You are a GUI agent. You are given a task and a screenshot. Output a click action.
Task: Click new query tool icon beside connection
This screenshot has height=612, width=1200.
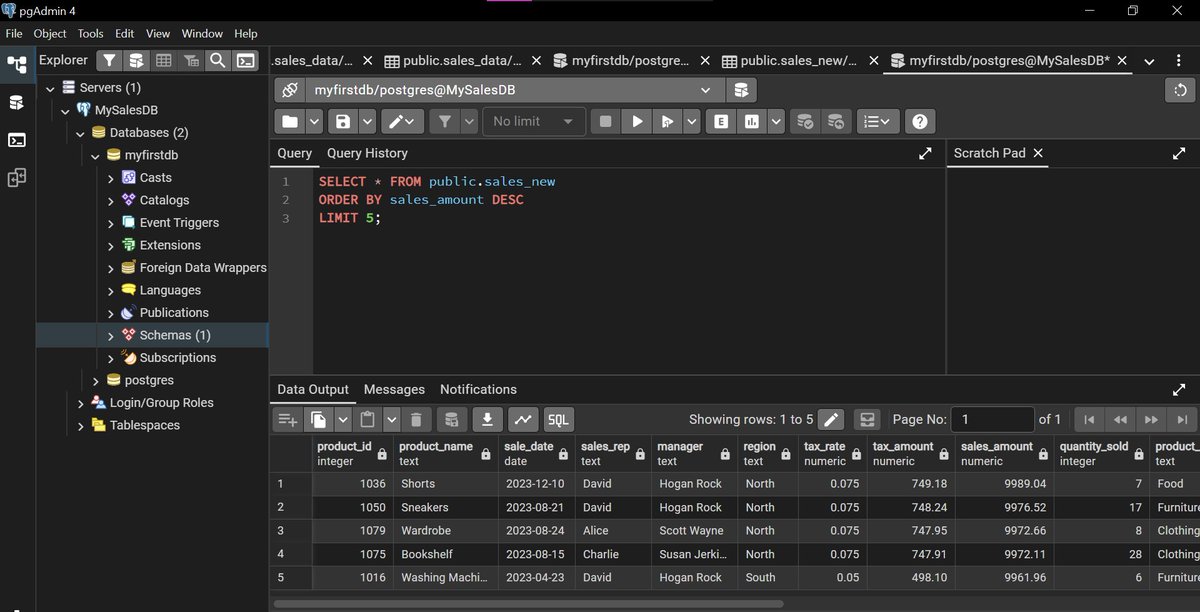(x=741, y=90)
